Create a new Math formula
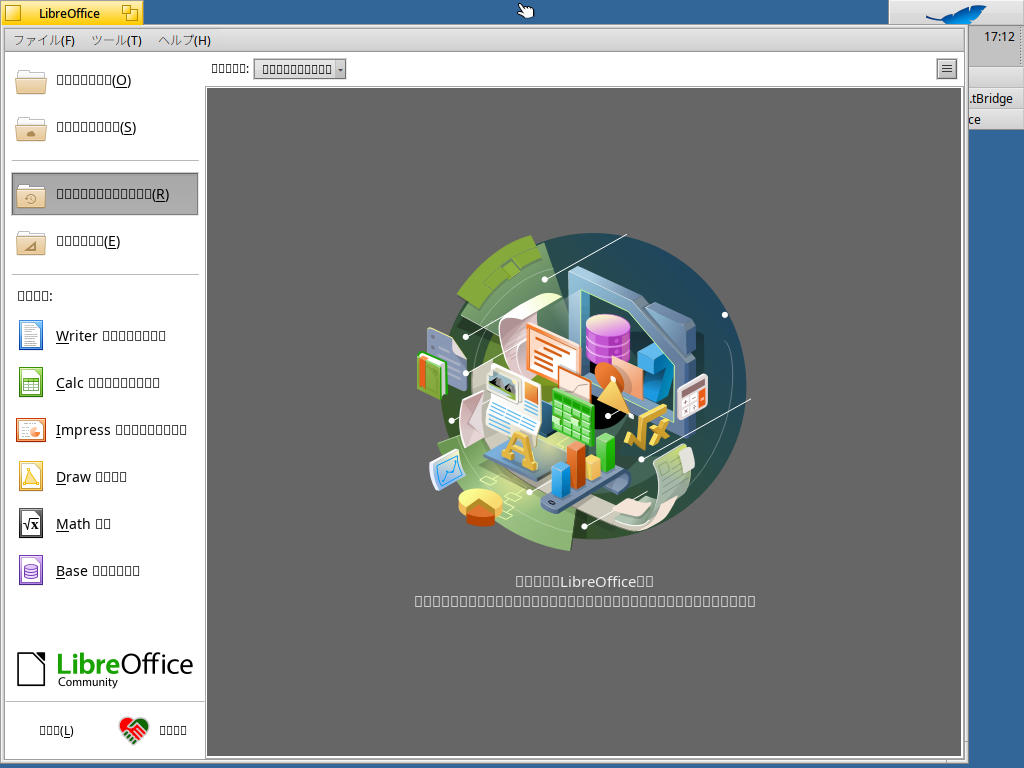Viewport: 1024px width, 768px height. pos(104,524)
